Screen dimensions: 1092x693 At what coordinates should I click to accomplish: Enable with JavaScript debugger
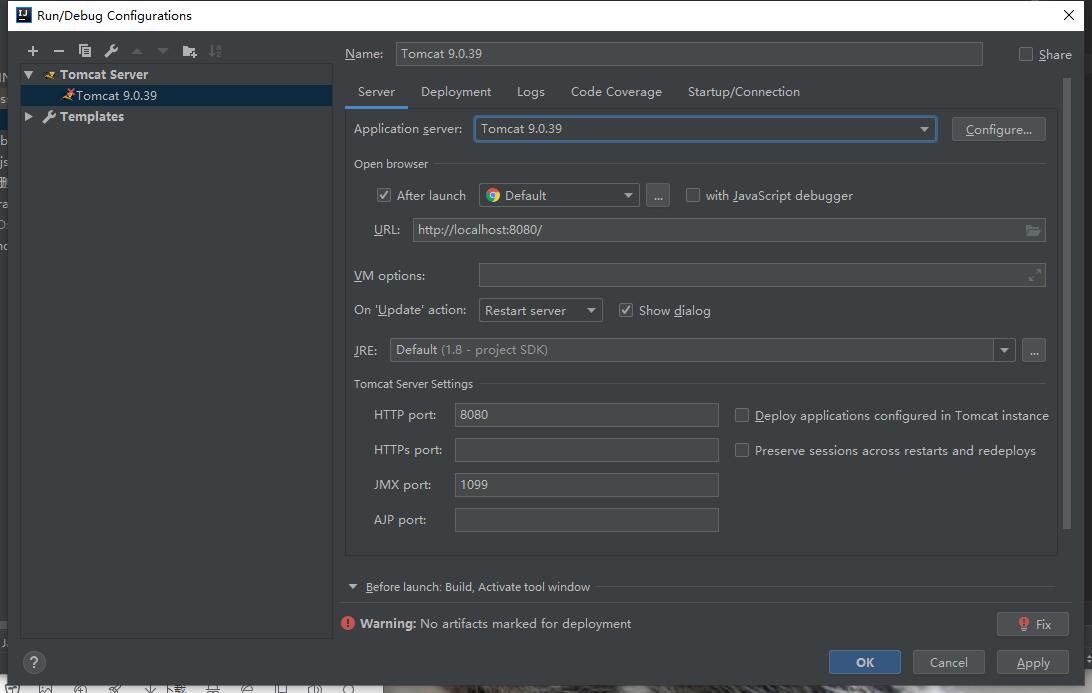692,195
